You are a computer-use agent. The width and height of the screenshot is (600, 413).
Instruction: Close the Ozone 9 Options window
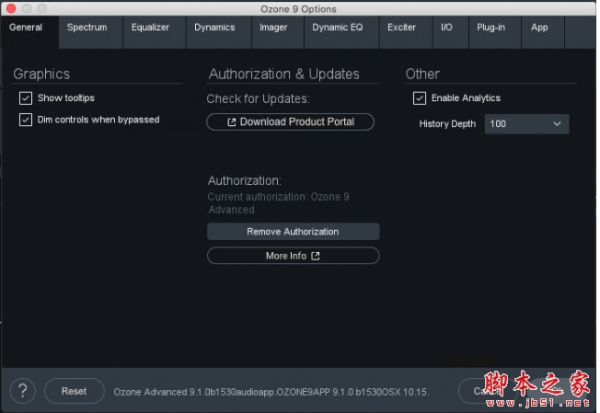pyautogui.click(x=11, y=8)
